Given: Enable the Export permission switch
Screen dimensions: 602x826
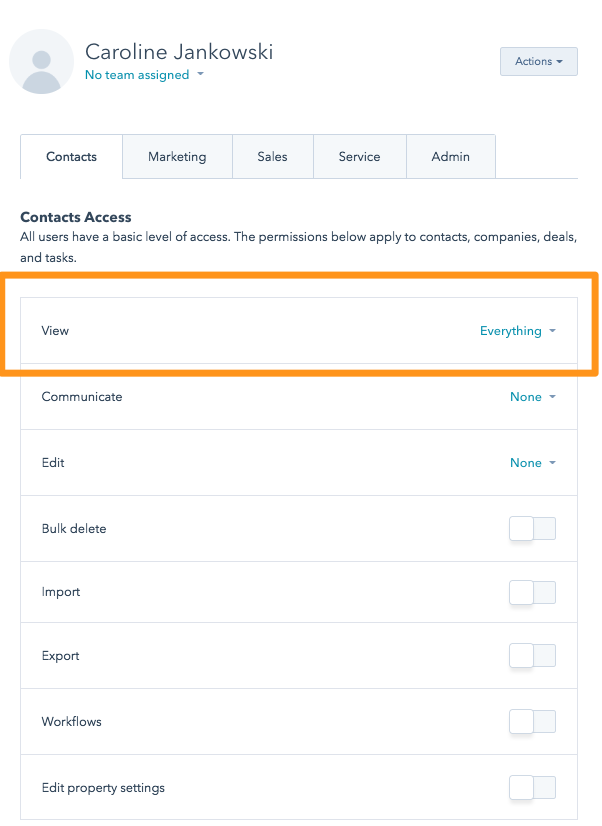Looking at the screenshot, I should coord(532,656).
